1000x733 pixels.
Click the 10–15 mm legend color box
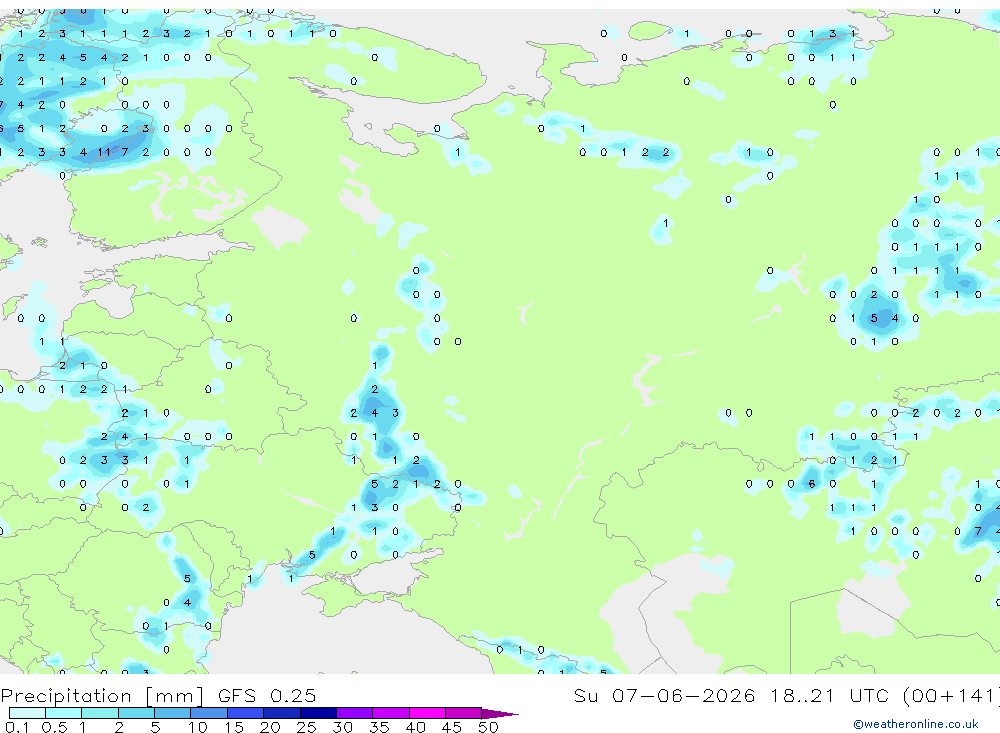[x=209, y=713]
